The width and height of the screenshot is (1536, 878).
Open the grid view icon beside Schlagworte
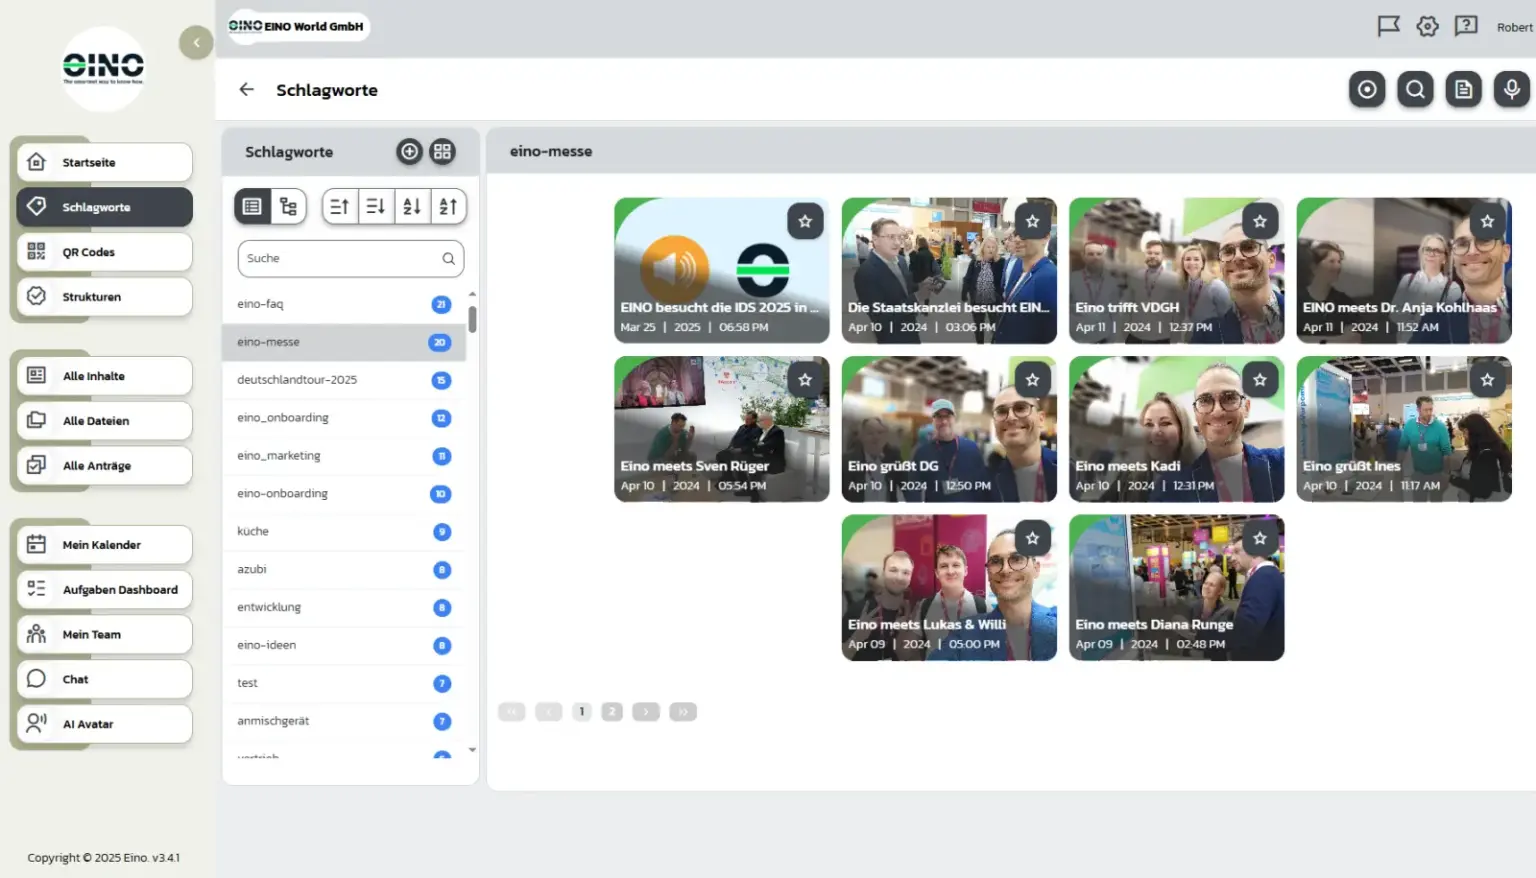point(442,151)
